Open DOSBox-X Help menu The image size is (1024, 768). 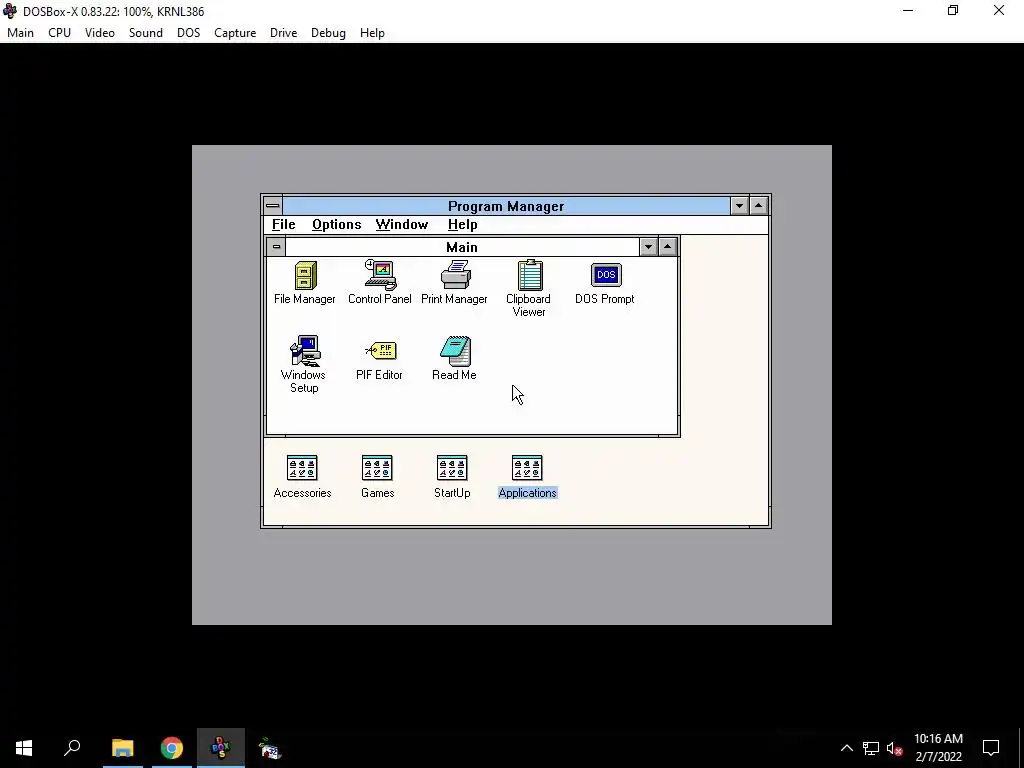click(x=372, y=33)
